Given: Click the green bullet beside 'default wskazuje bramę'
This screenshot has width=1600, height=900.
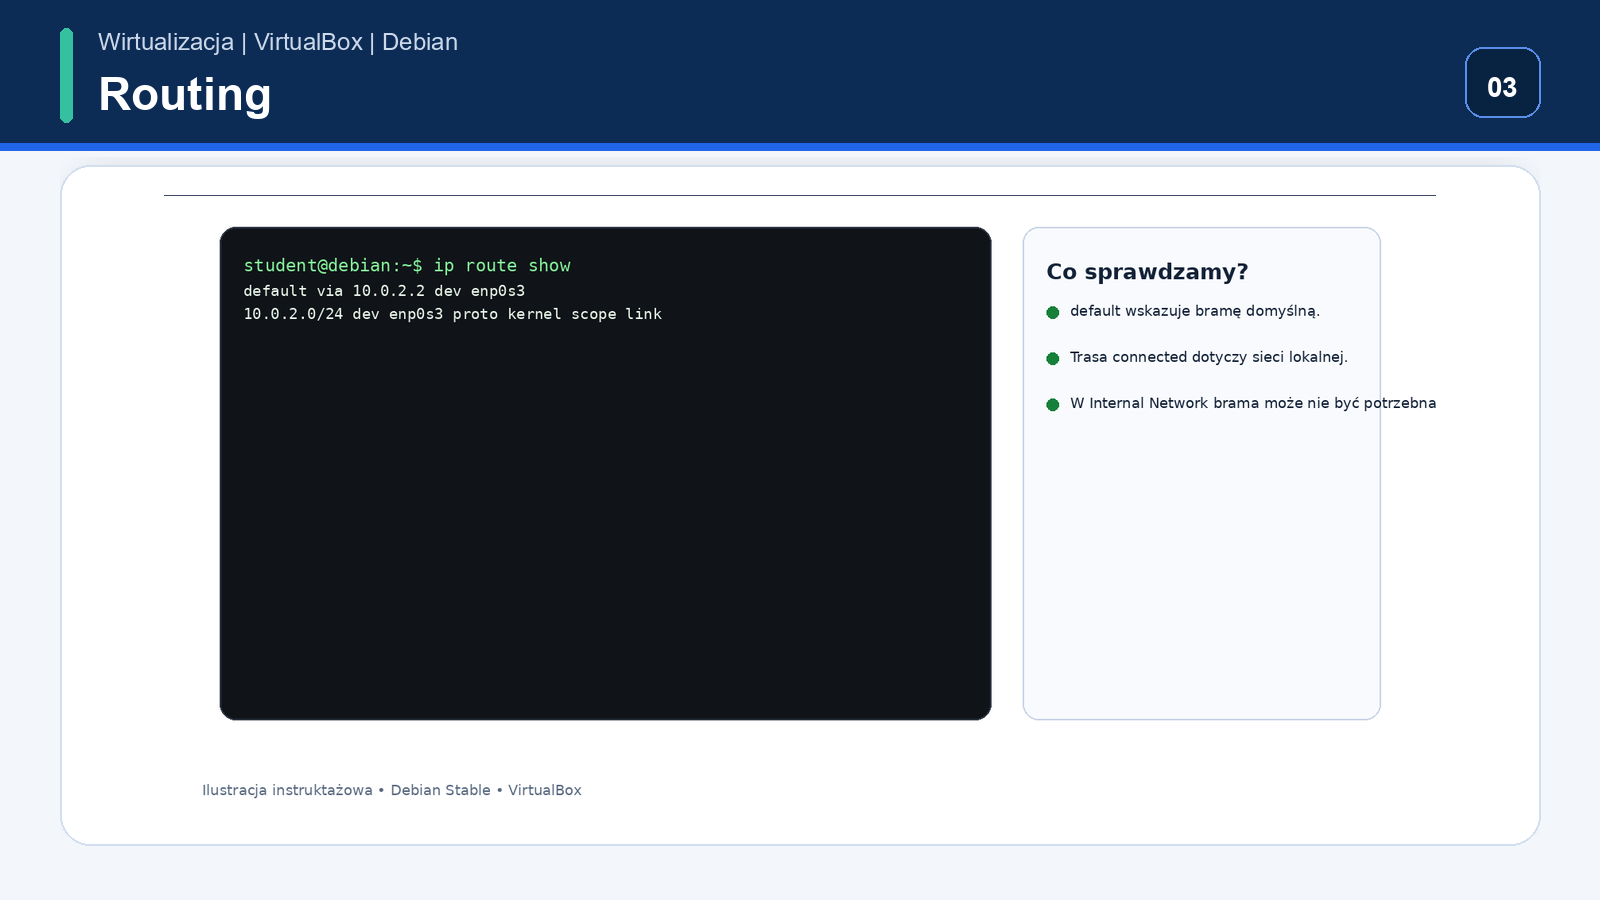Looking at the screenshot, I should click(1053, 312).
